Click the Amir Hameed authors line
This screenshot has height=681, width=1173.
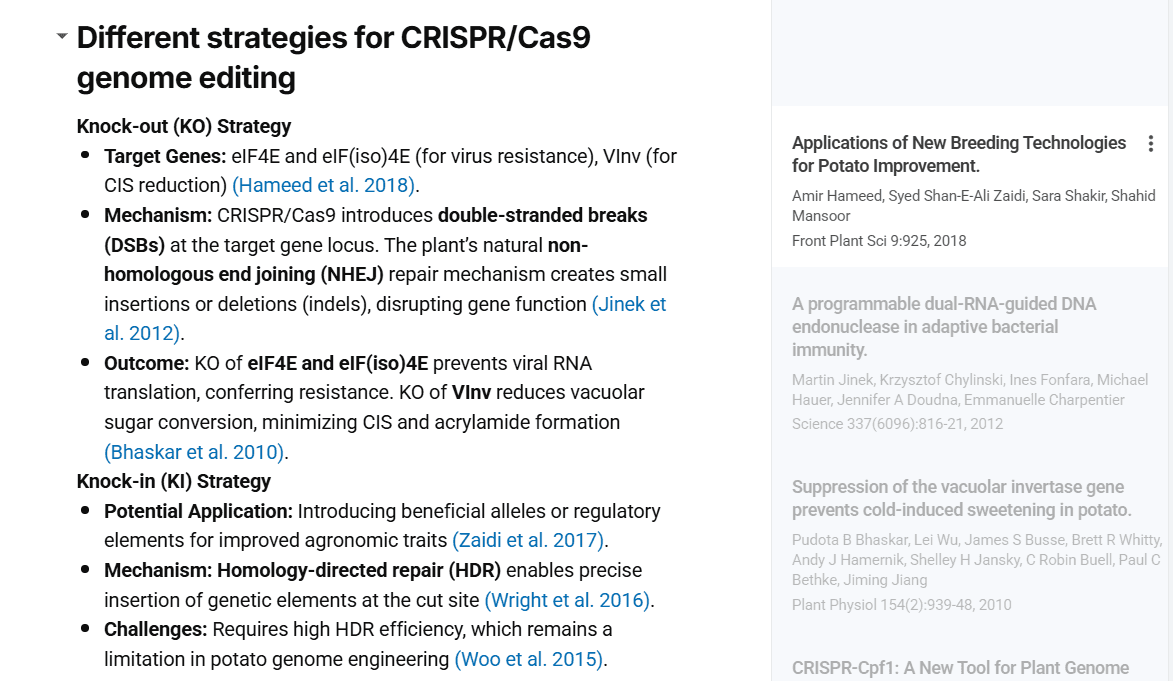972,205
